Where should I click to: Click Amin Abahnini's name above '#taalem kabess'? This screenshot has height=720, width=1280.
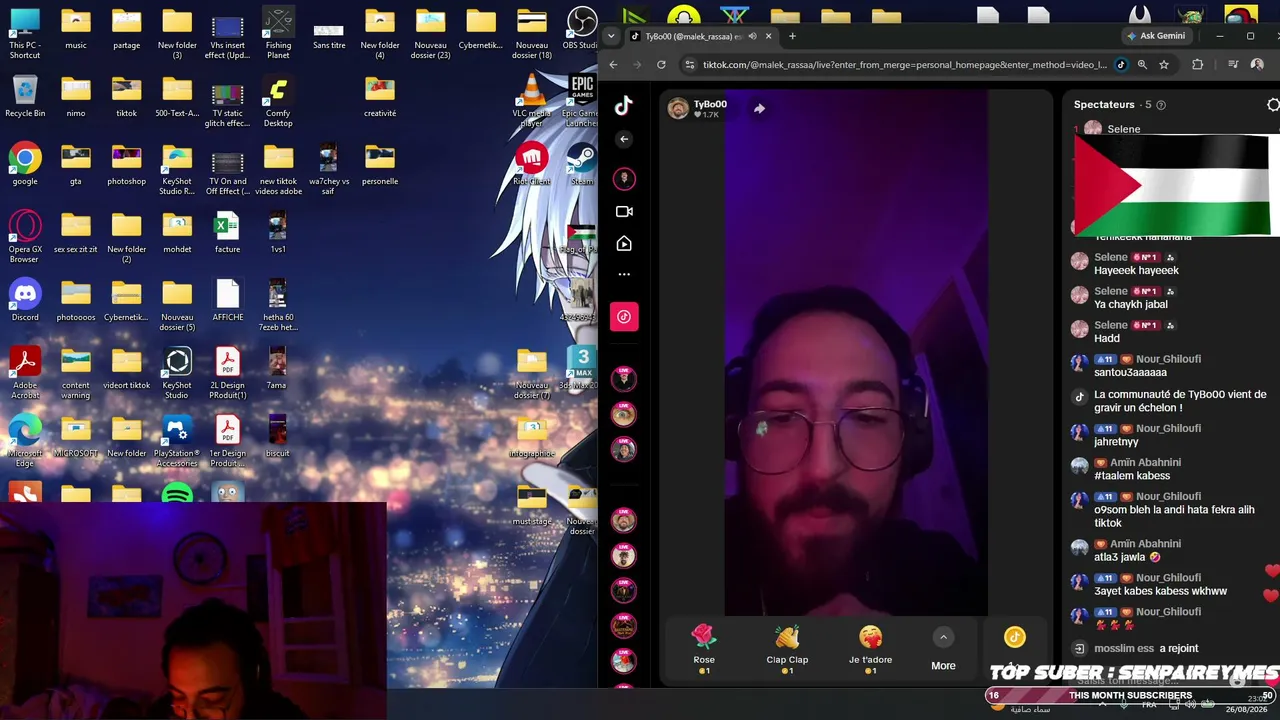click(1145, 462)
